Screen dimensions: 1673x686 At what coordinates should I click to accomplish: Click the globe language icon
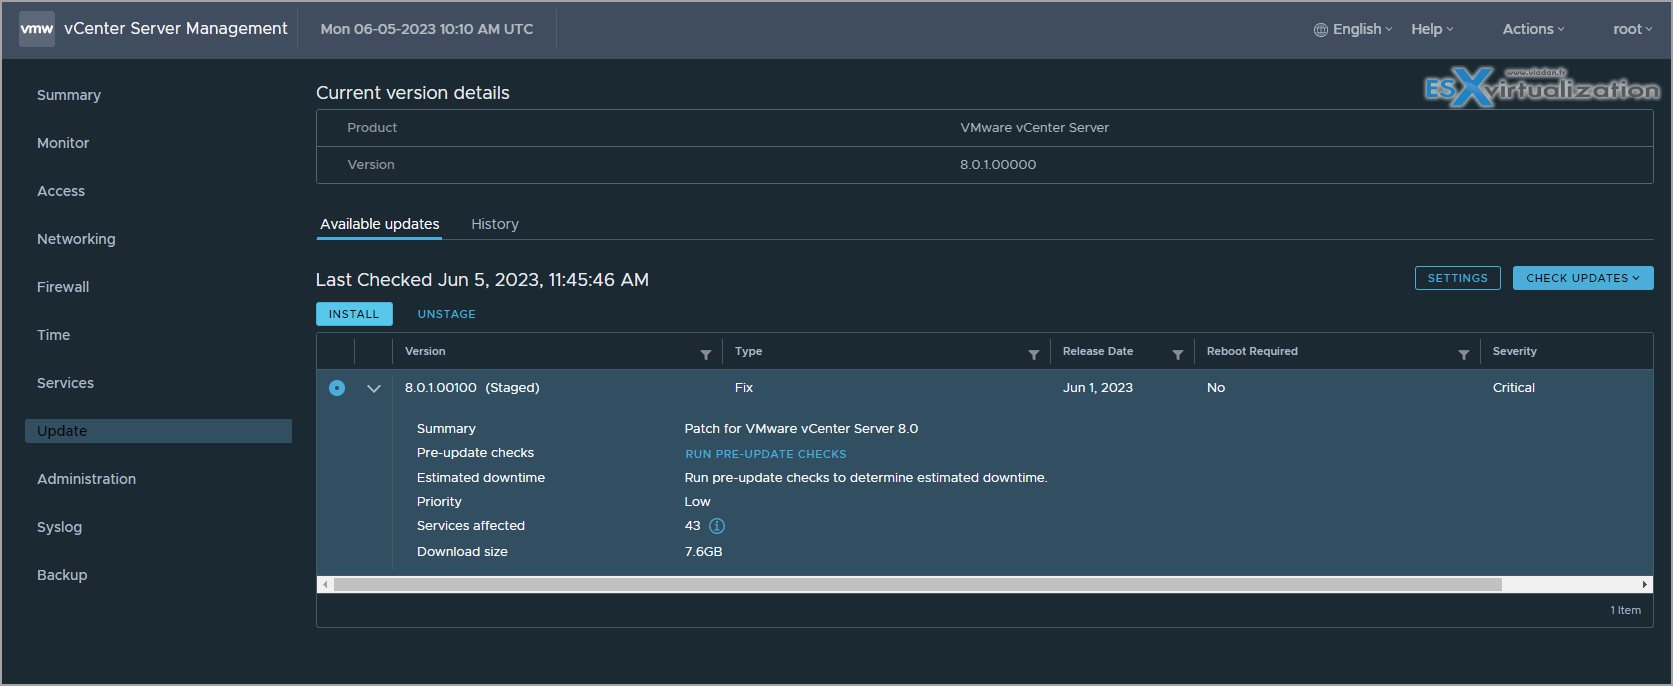point(1321,30)
